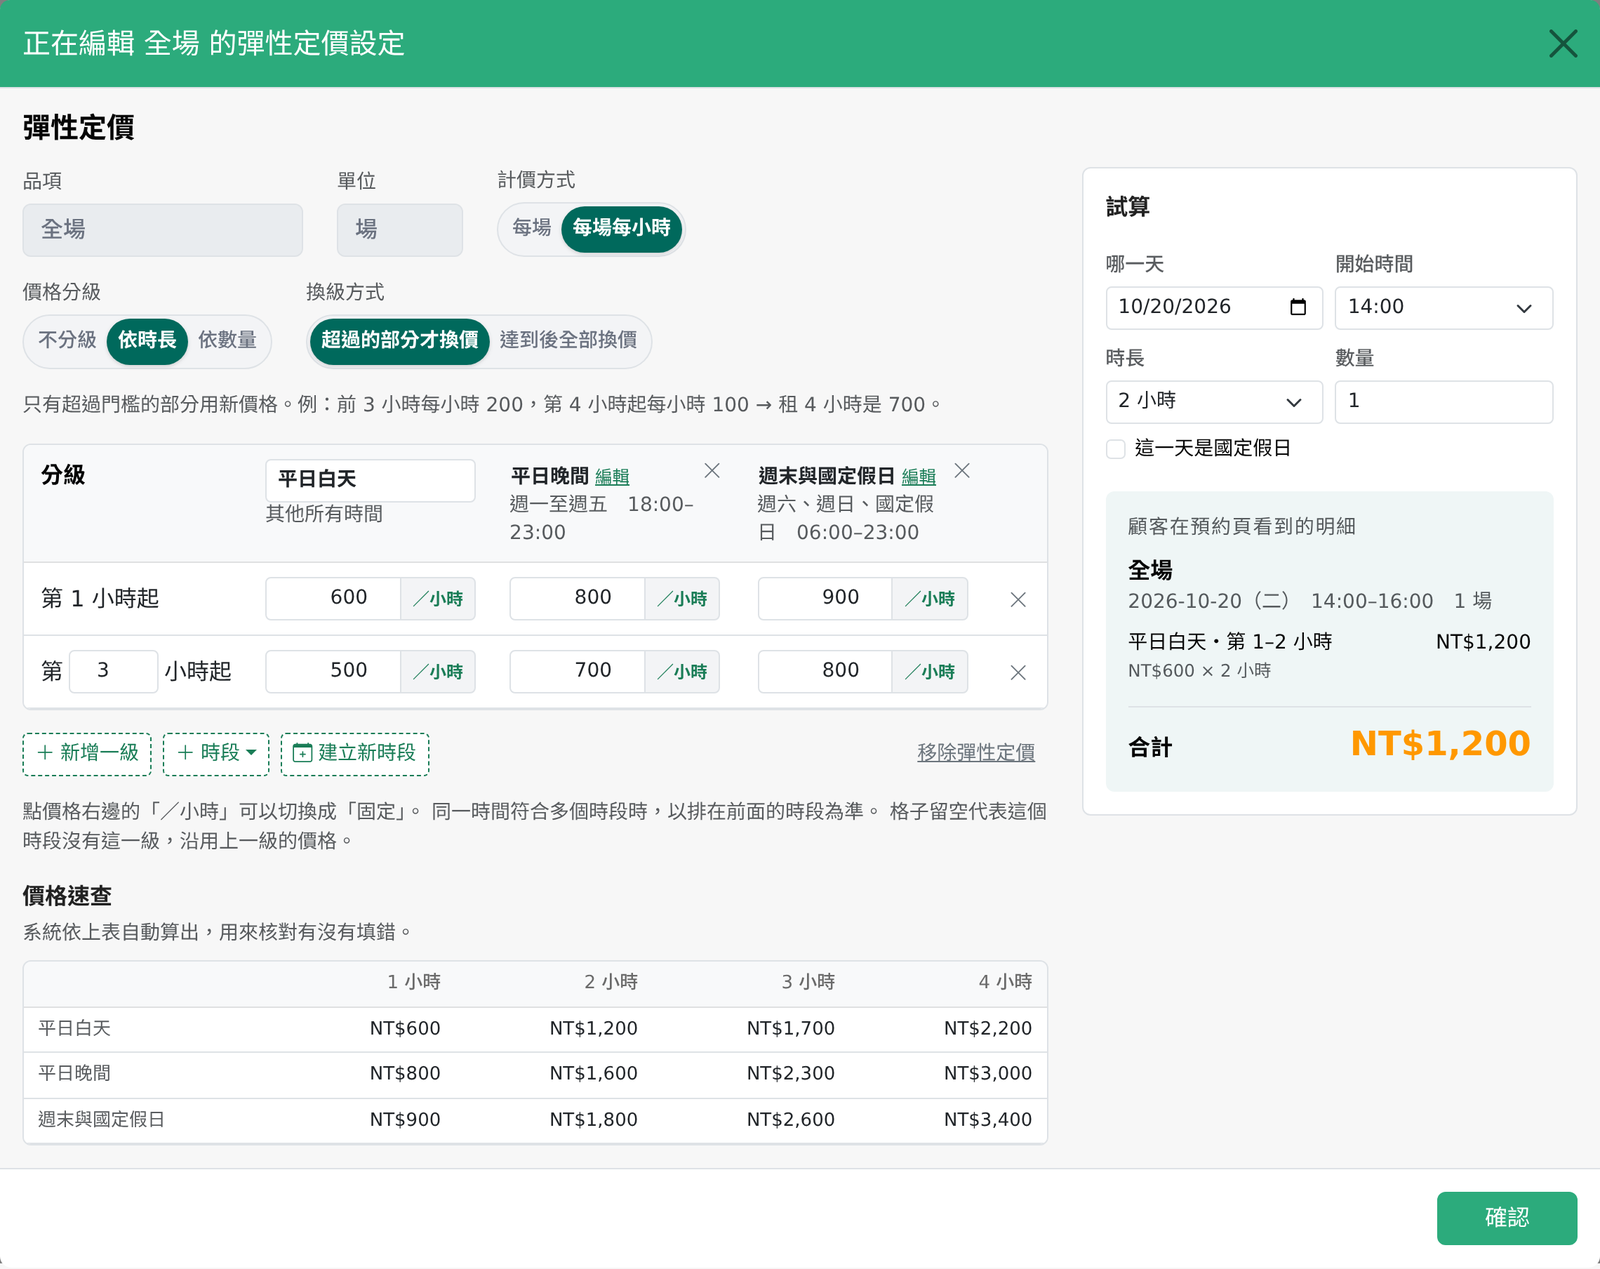Edit the 數量 quantity field
This screenshot has height=1269, width=1600.
[x=1444, y=402]
